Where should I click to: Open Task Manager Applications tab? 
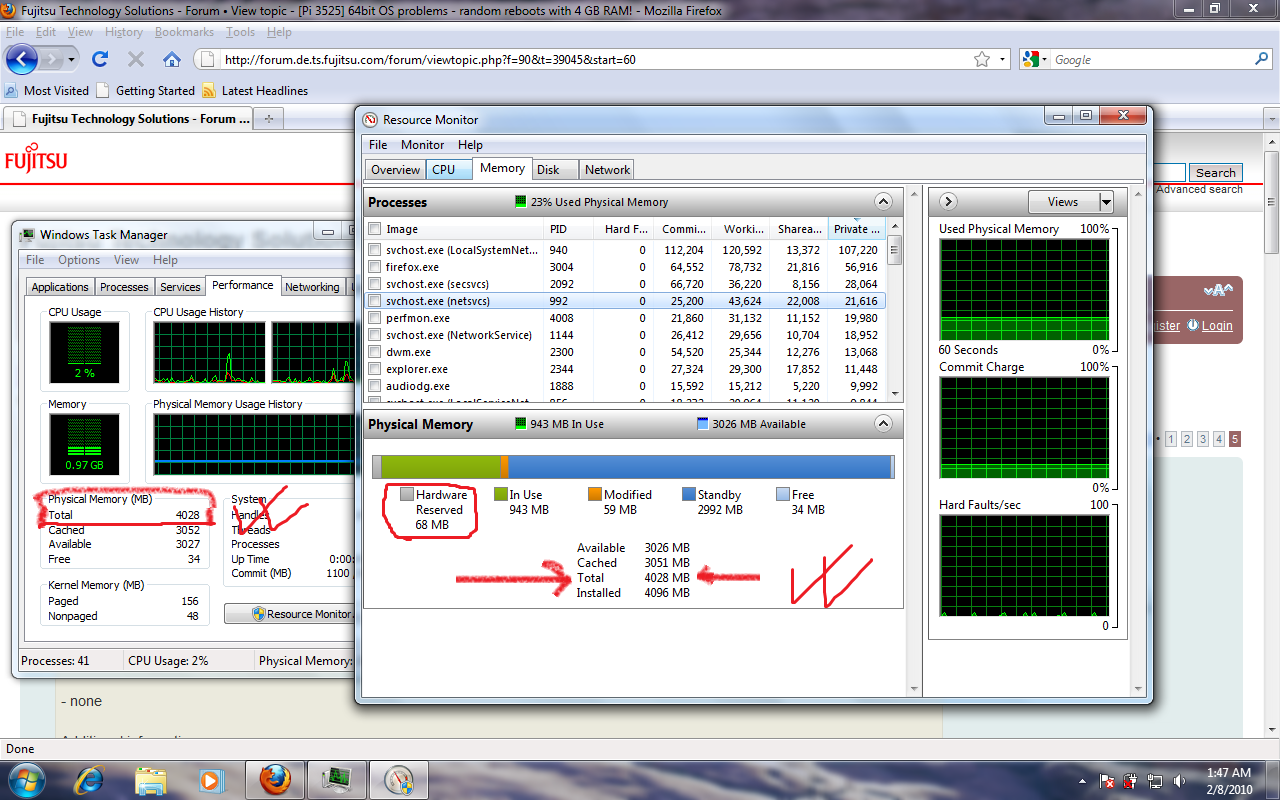60,286
